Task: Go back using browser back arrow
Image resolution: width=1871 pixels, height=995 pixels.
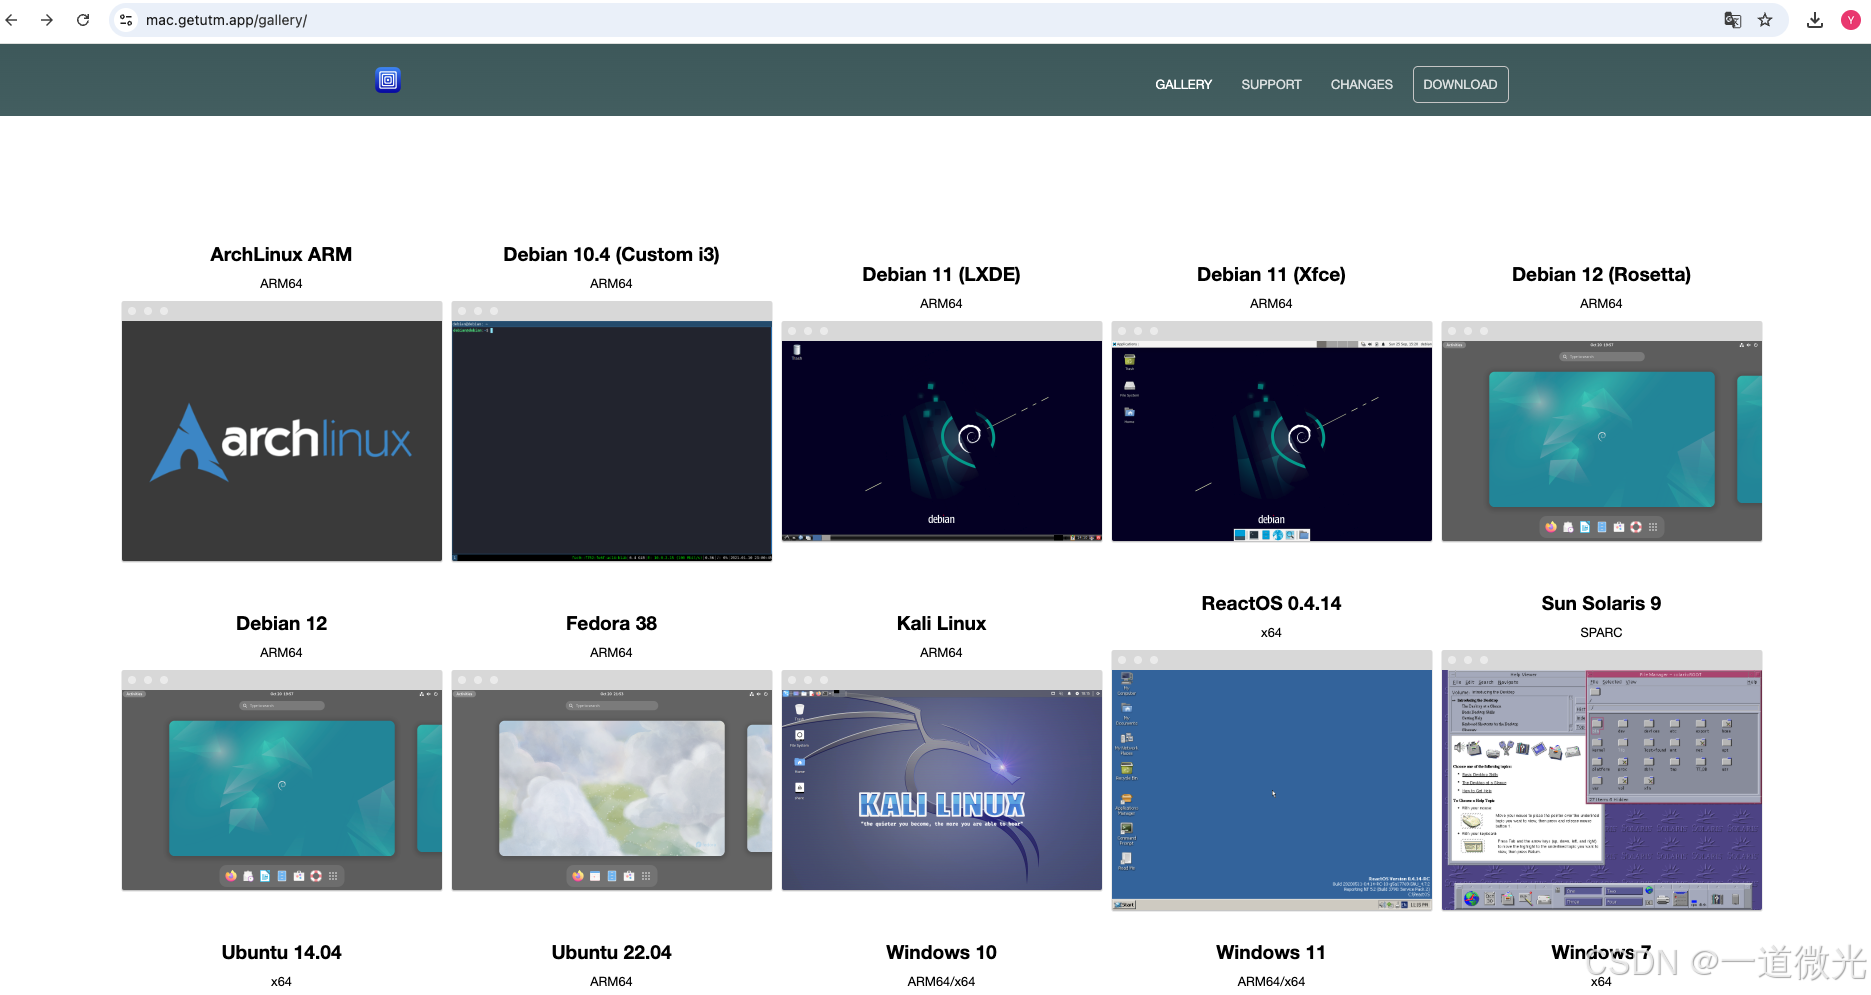Action: (x=11, y=20)
